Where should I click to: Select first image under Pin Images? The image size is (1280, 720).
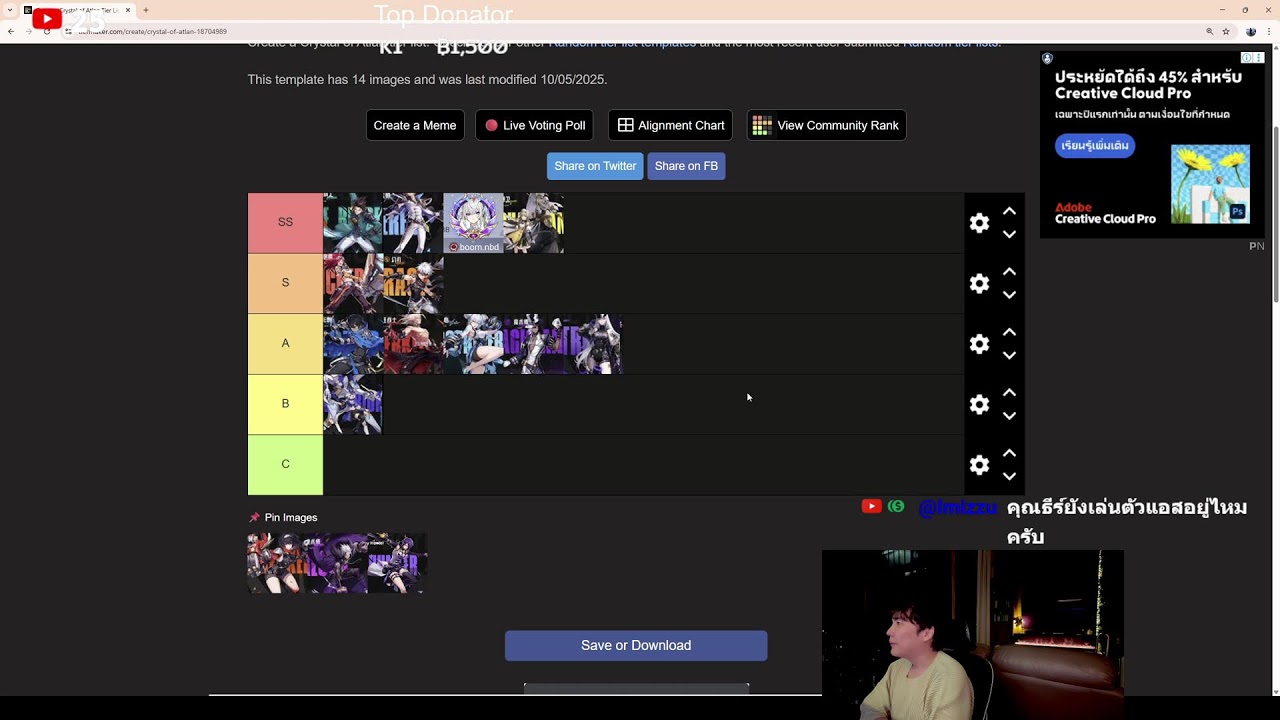[277, 563]
